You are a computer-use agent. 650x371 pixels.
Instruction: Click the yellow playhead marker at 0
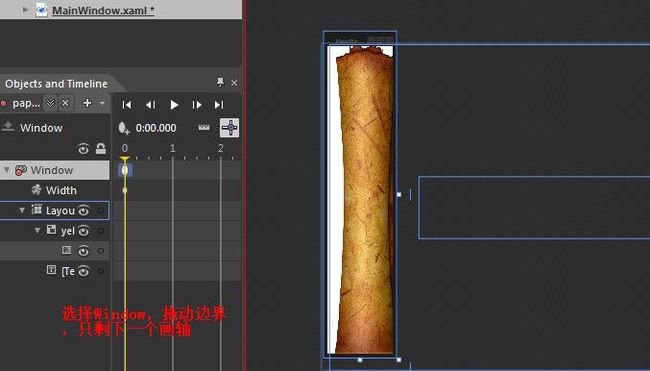click(125, 158)
